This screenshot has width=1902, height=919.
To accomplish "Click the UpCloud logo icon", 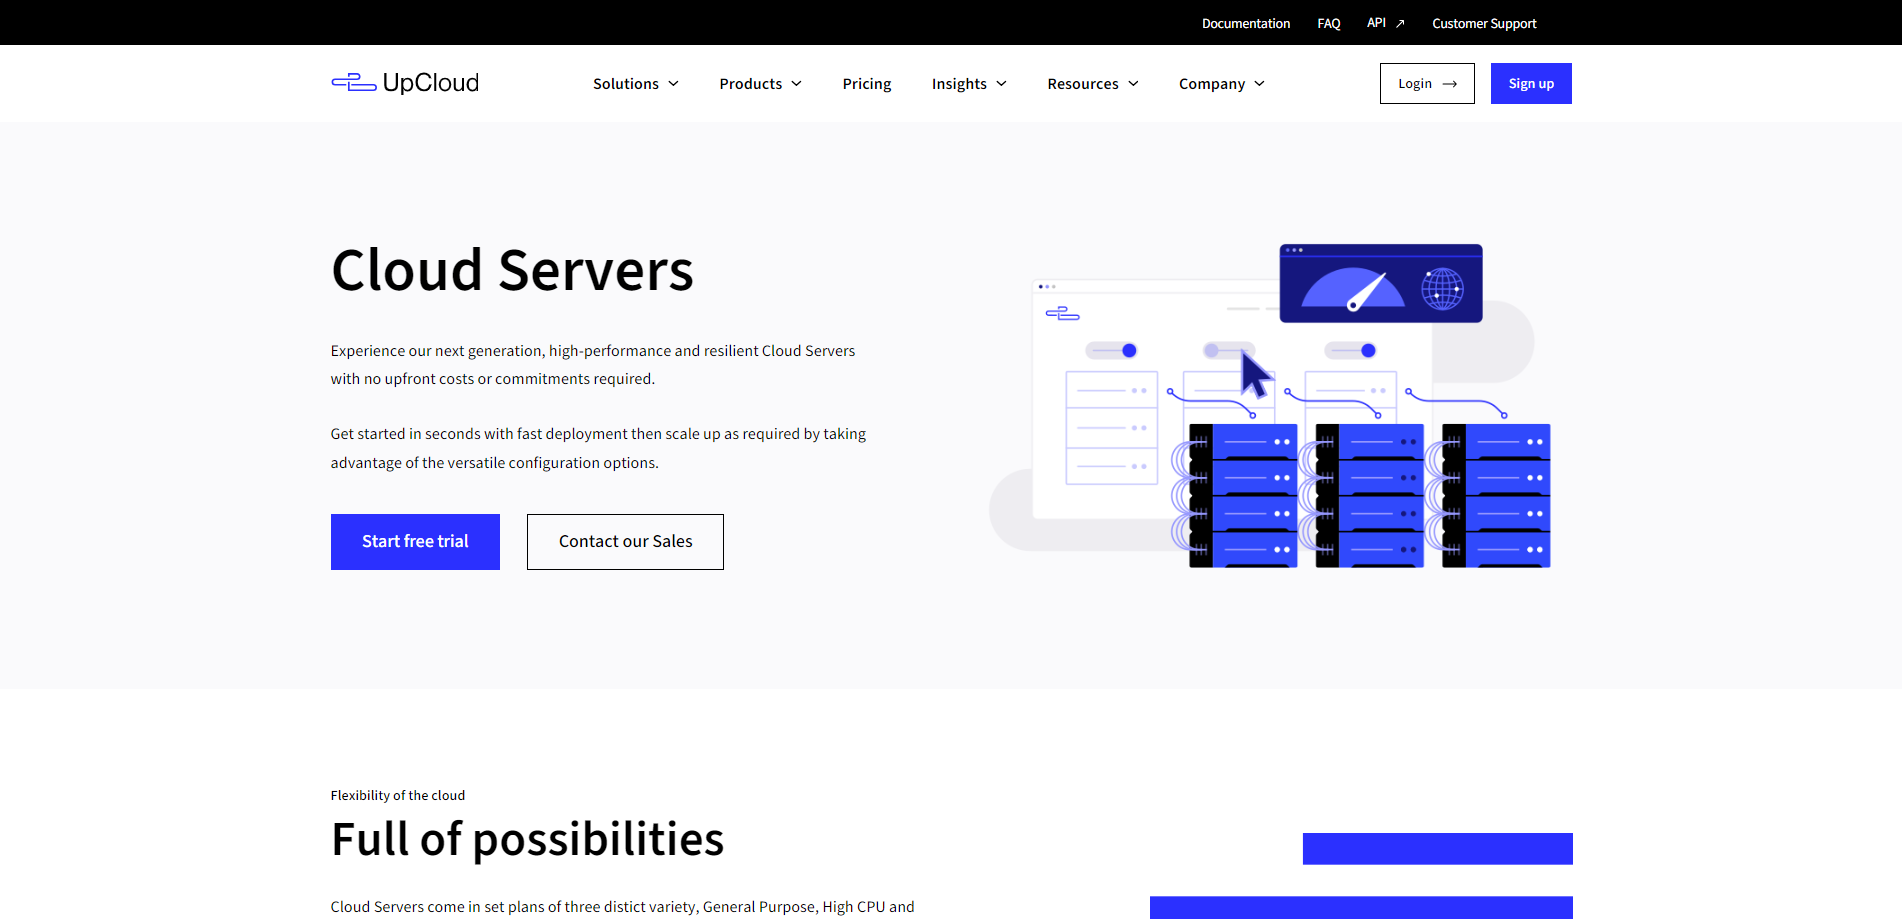I will pos(354,83).
